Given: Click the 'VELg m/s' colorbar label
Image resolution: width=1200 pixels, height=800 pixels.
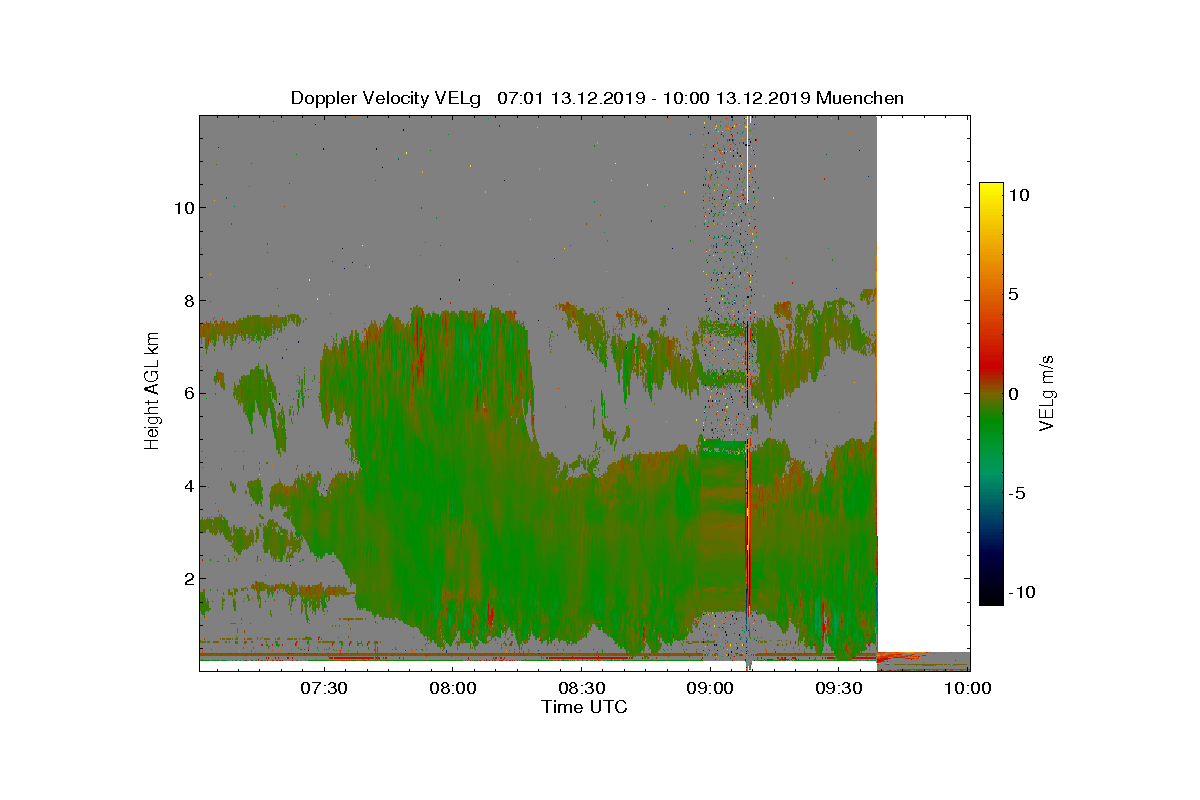Looking at the screenshot, I should 1047,393.
